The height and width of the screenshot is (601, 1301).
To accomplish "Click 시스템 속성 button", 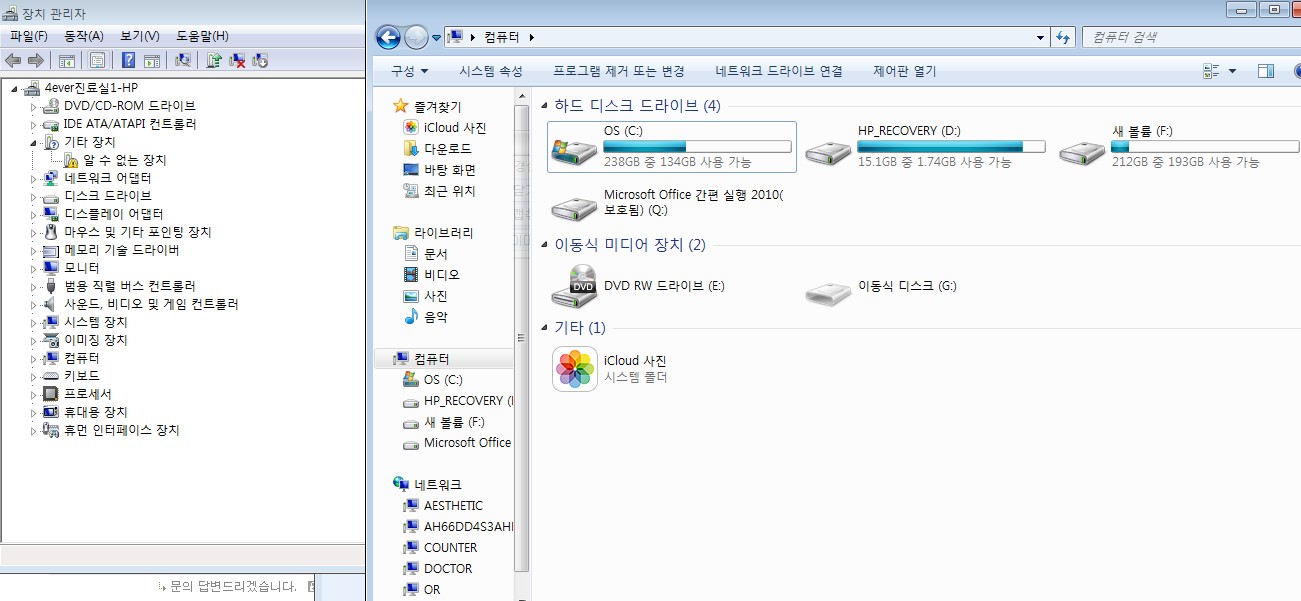I will click(491, 71).
